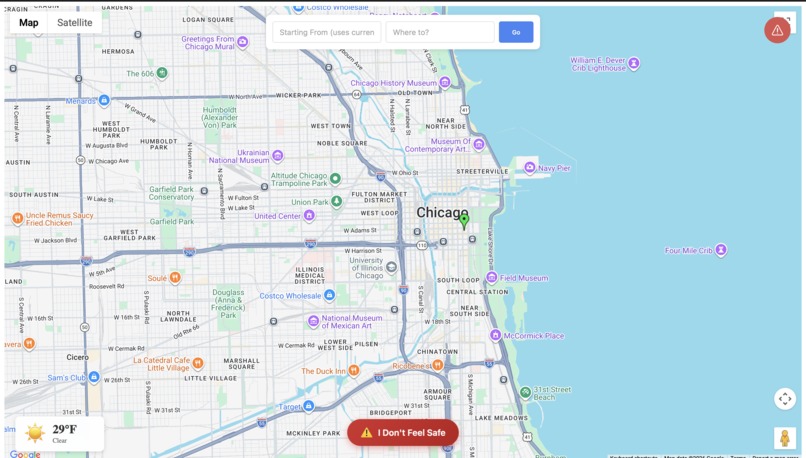Select the Field Museum marker icon

[491, 278]
